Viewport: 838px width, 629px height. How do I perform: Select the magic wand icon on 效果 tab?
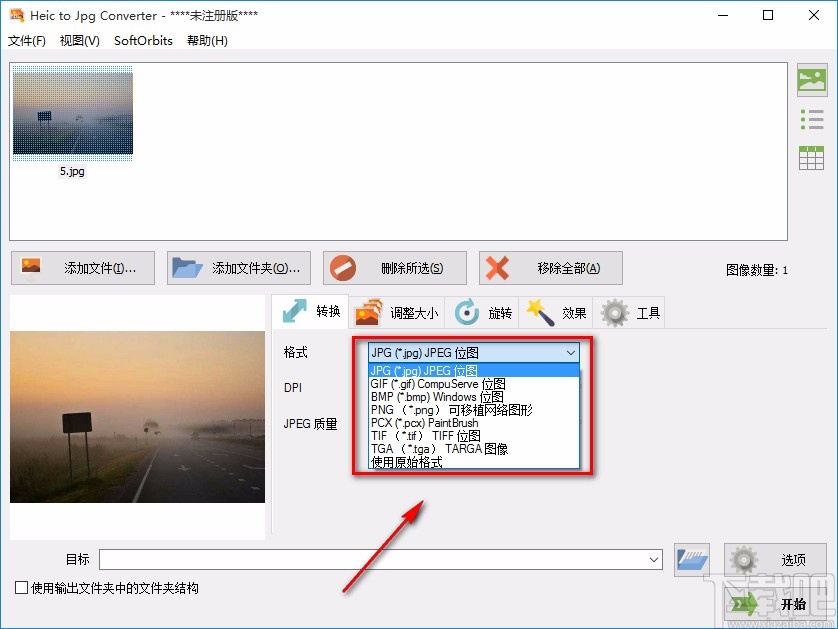point(540,312)
